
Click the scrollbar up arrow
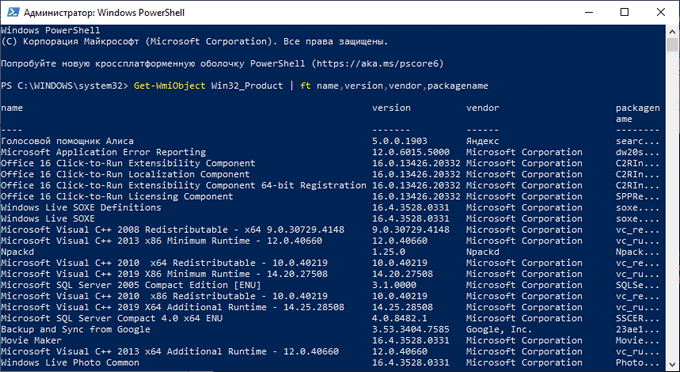point(672,31)
